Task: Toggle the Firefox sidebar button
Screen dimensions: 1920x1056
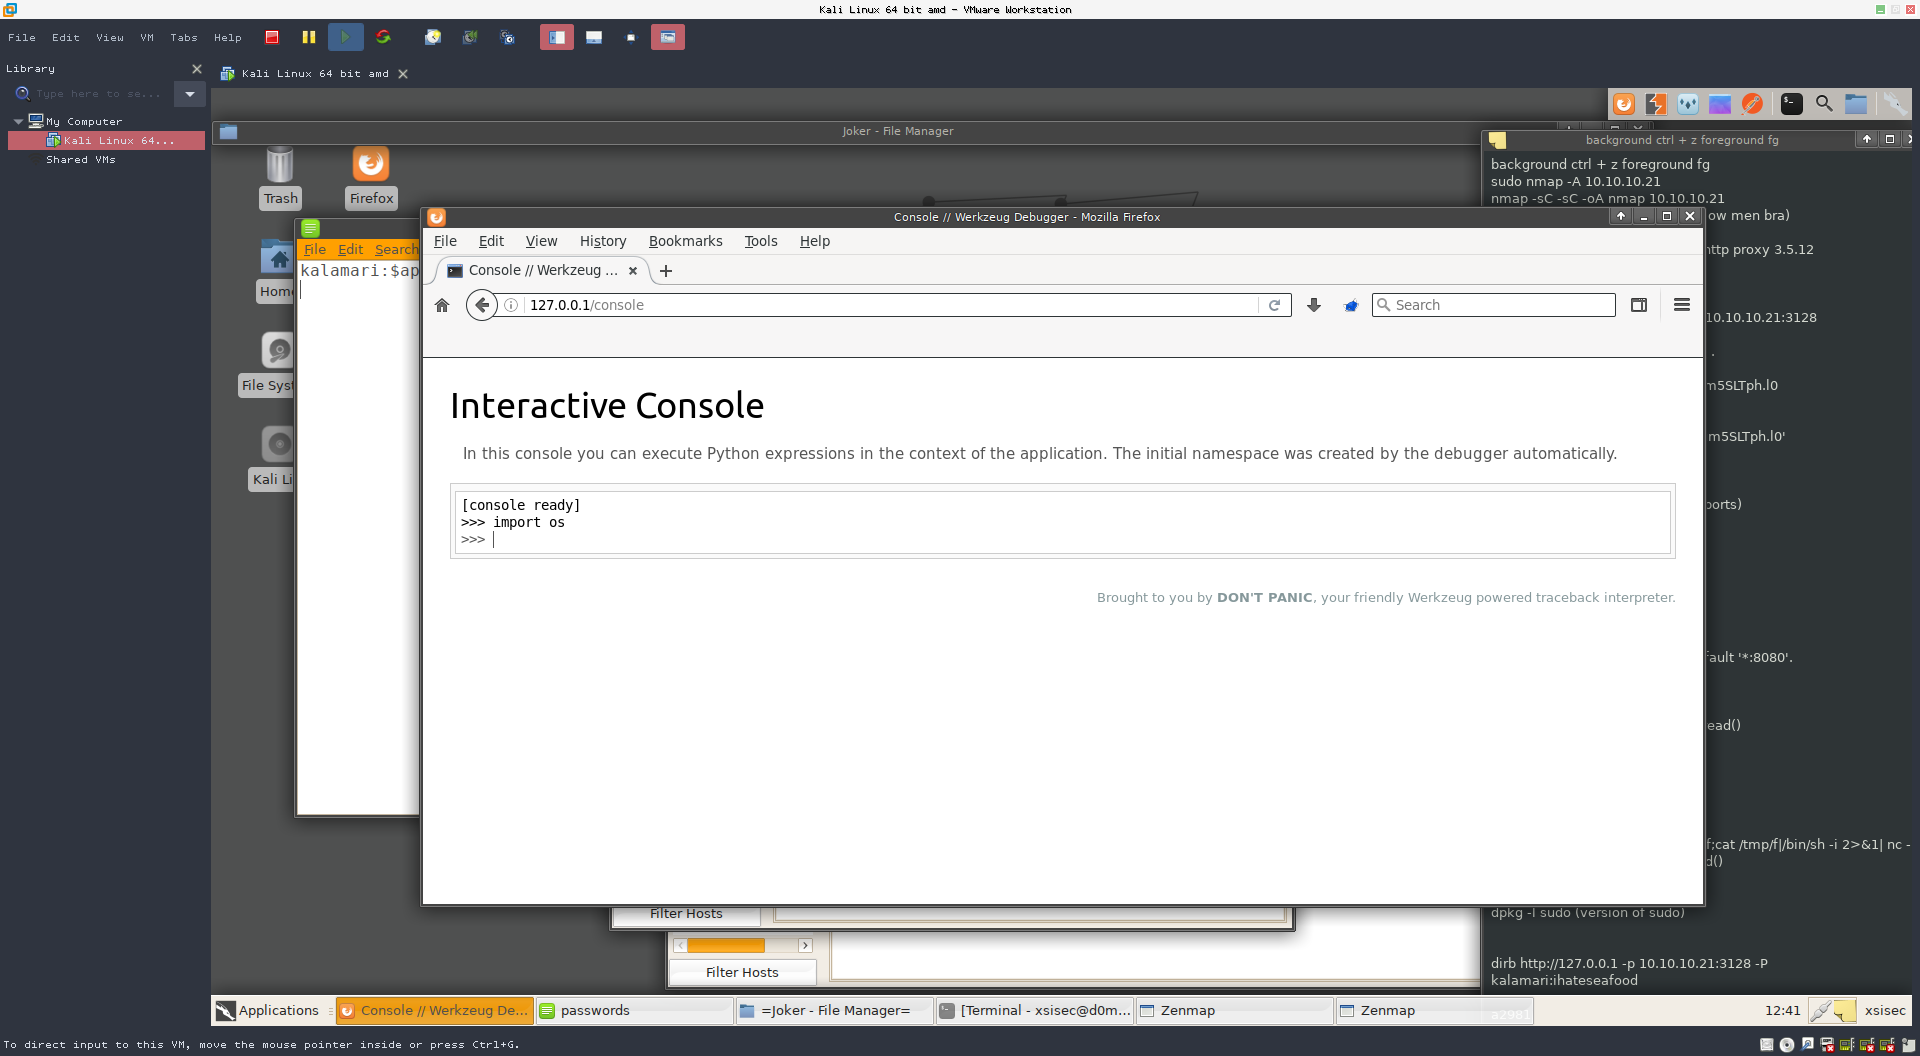Action: pyautogui.click(x=1639, y=305)
